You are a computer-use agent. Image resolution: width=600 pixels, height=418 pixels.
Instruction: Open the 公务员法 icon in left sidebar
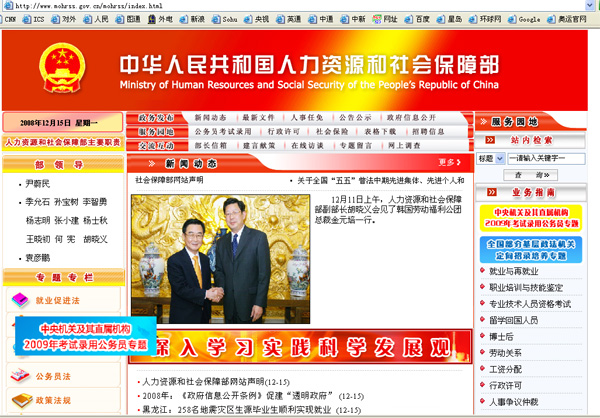[x=19, y=377]
